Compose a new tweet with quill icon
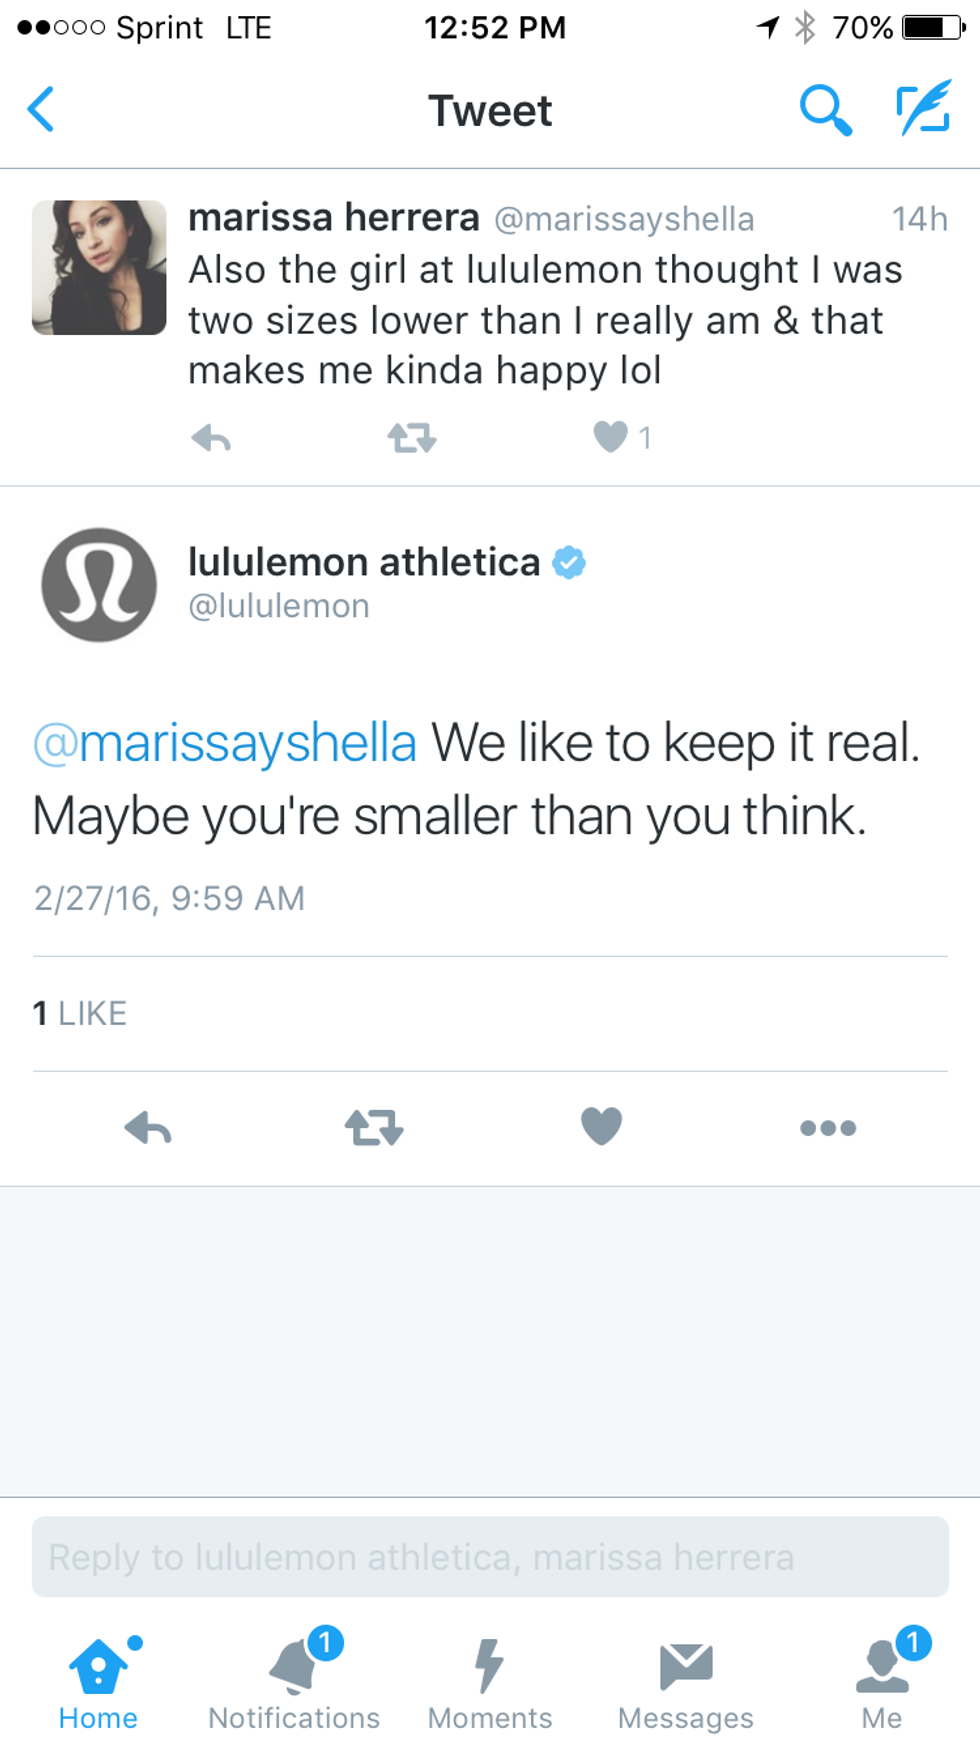The image size is (980, 1743). coord(923,109)
